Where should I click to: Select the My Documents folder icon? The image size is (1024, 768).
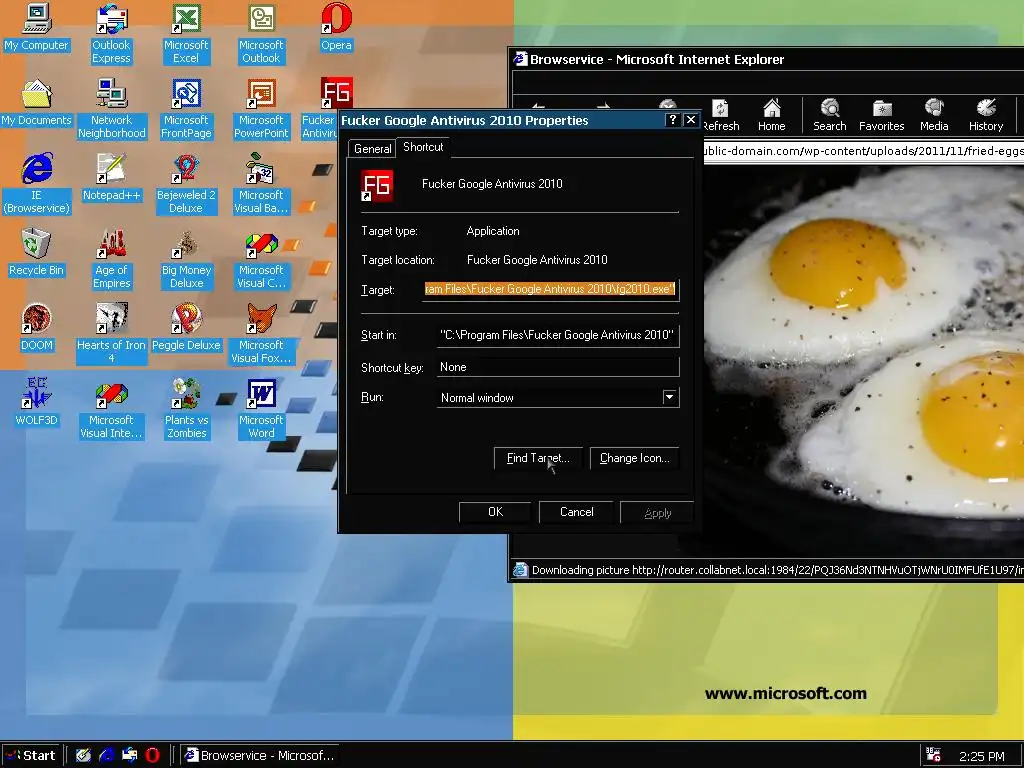point(36,103)
